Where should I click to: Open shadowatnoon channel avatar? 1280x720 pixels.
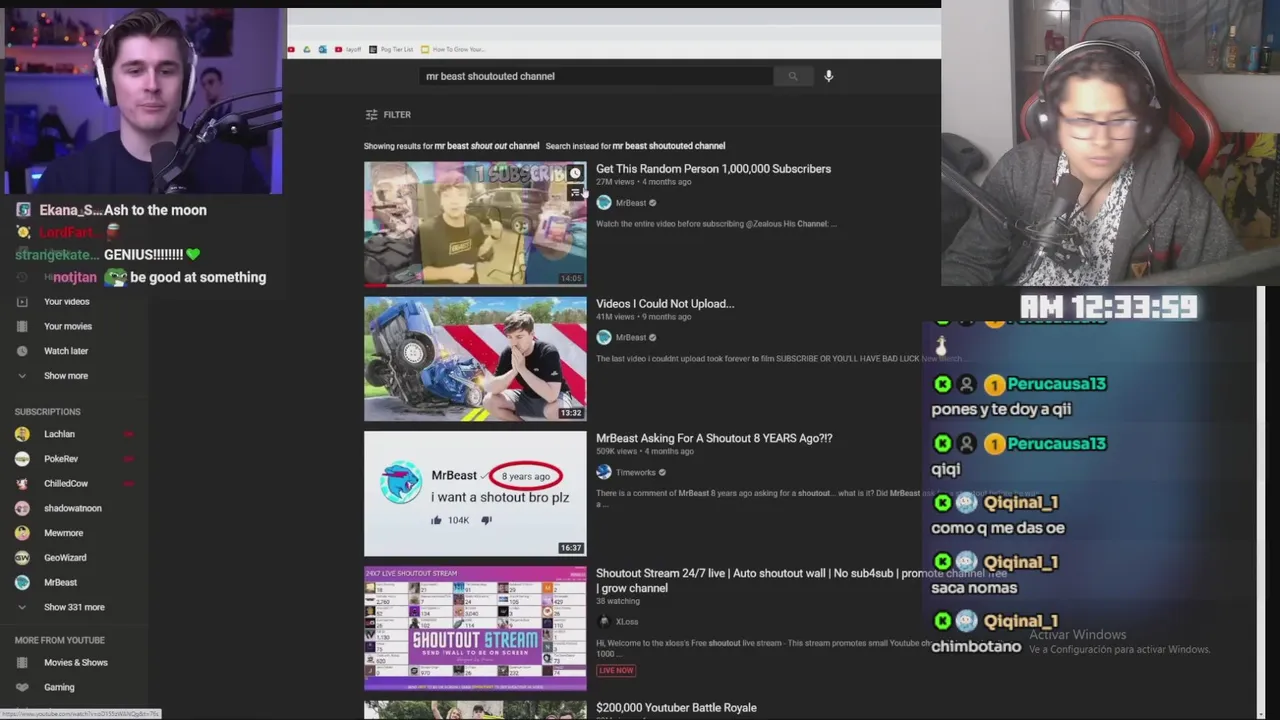[22, 508]
